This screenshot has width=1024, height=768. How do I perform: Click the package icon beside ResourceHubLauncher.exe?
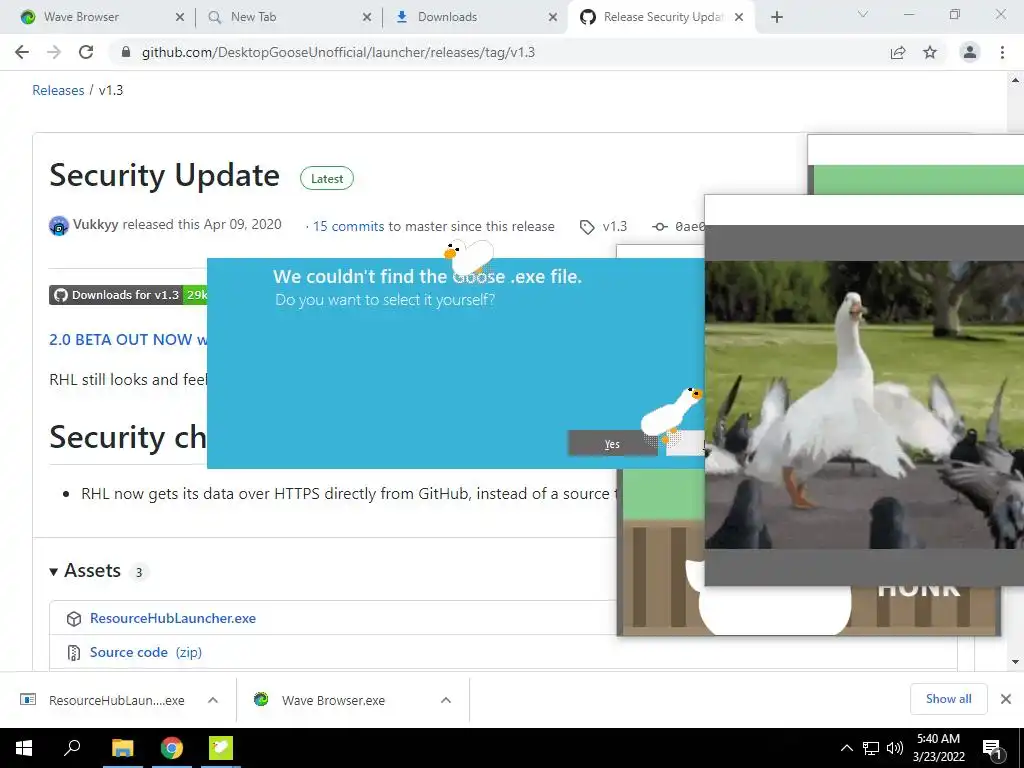(74, 618)
